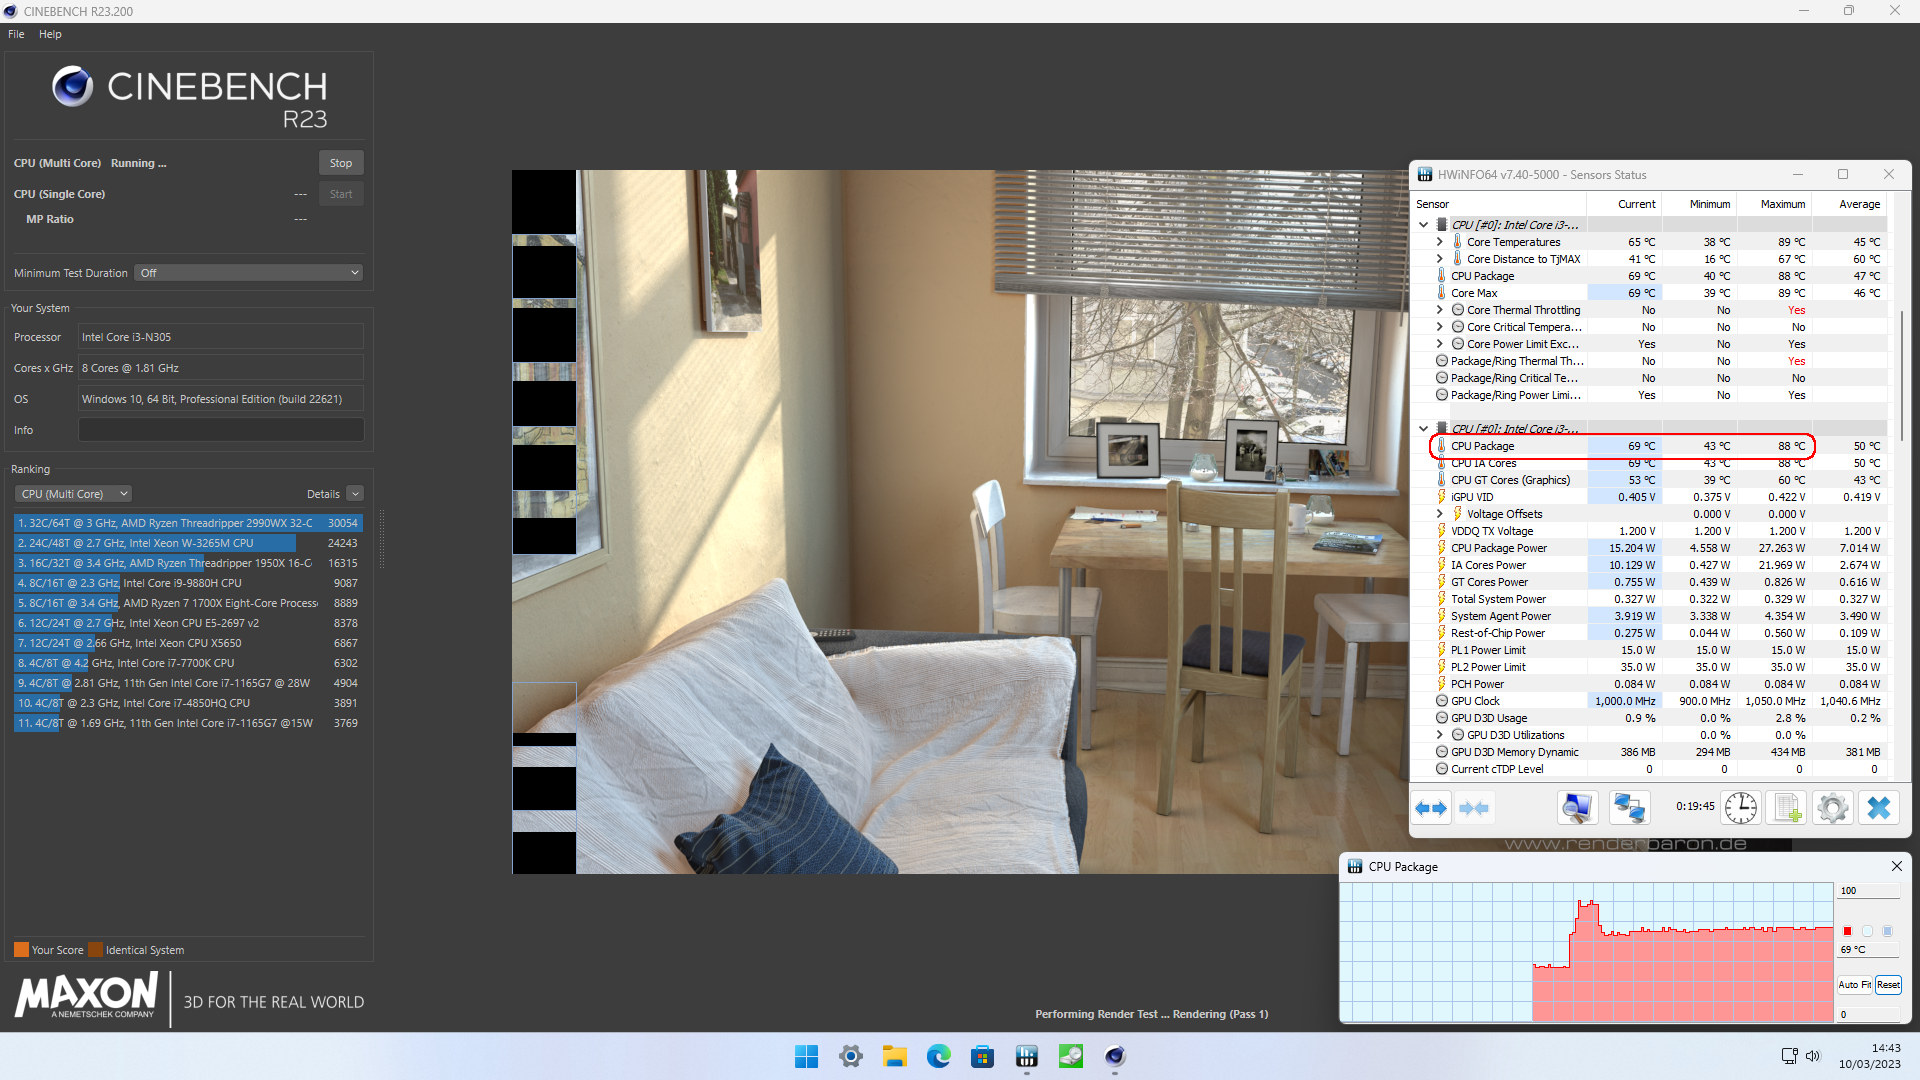
Task: Click the HWiNFO sensor list vertical scrollbar
Action: (x=1900, y=375)
